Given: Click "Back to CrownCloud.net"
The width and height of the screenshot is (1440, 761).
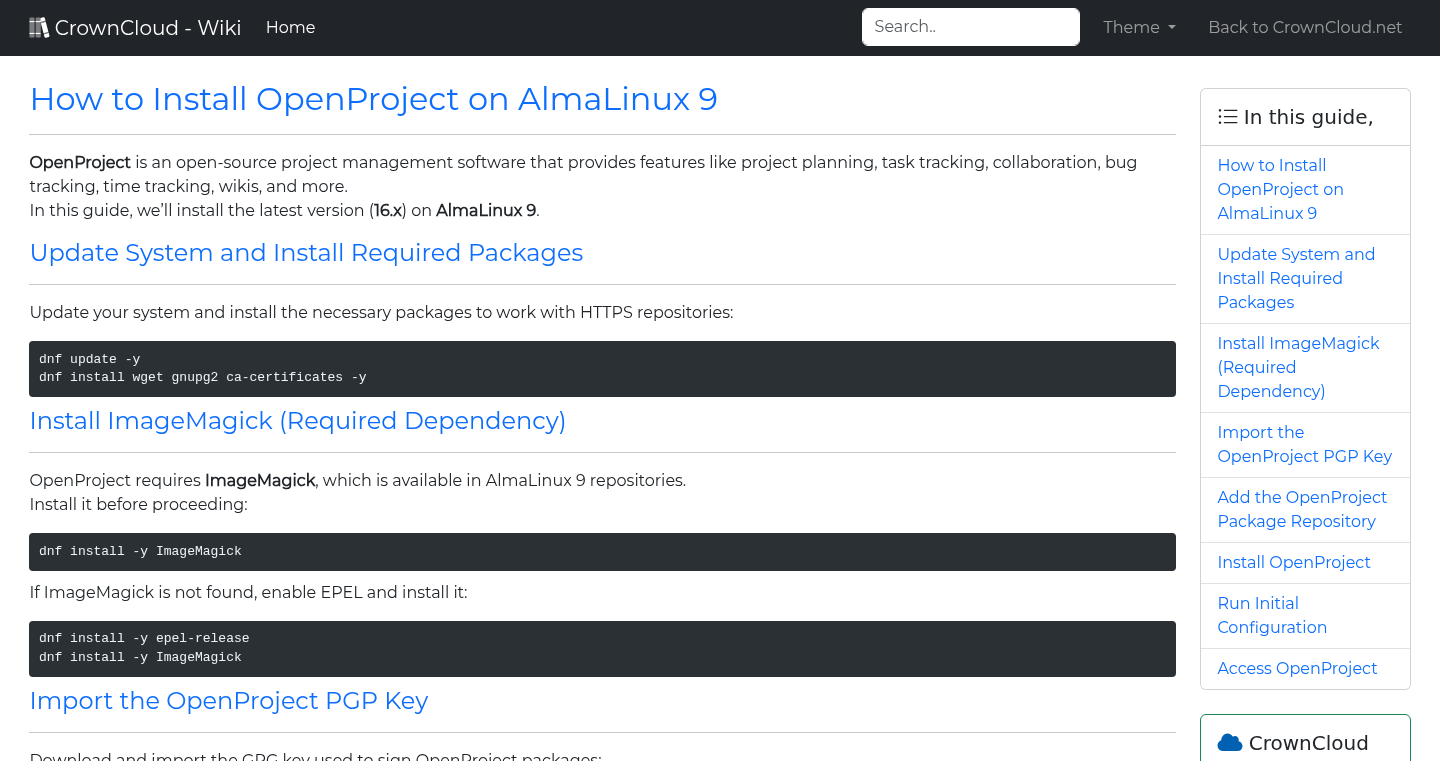Looking at the screenshot, I should [1305, 27].
